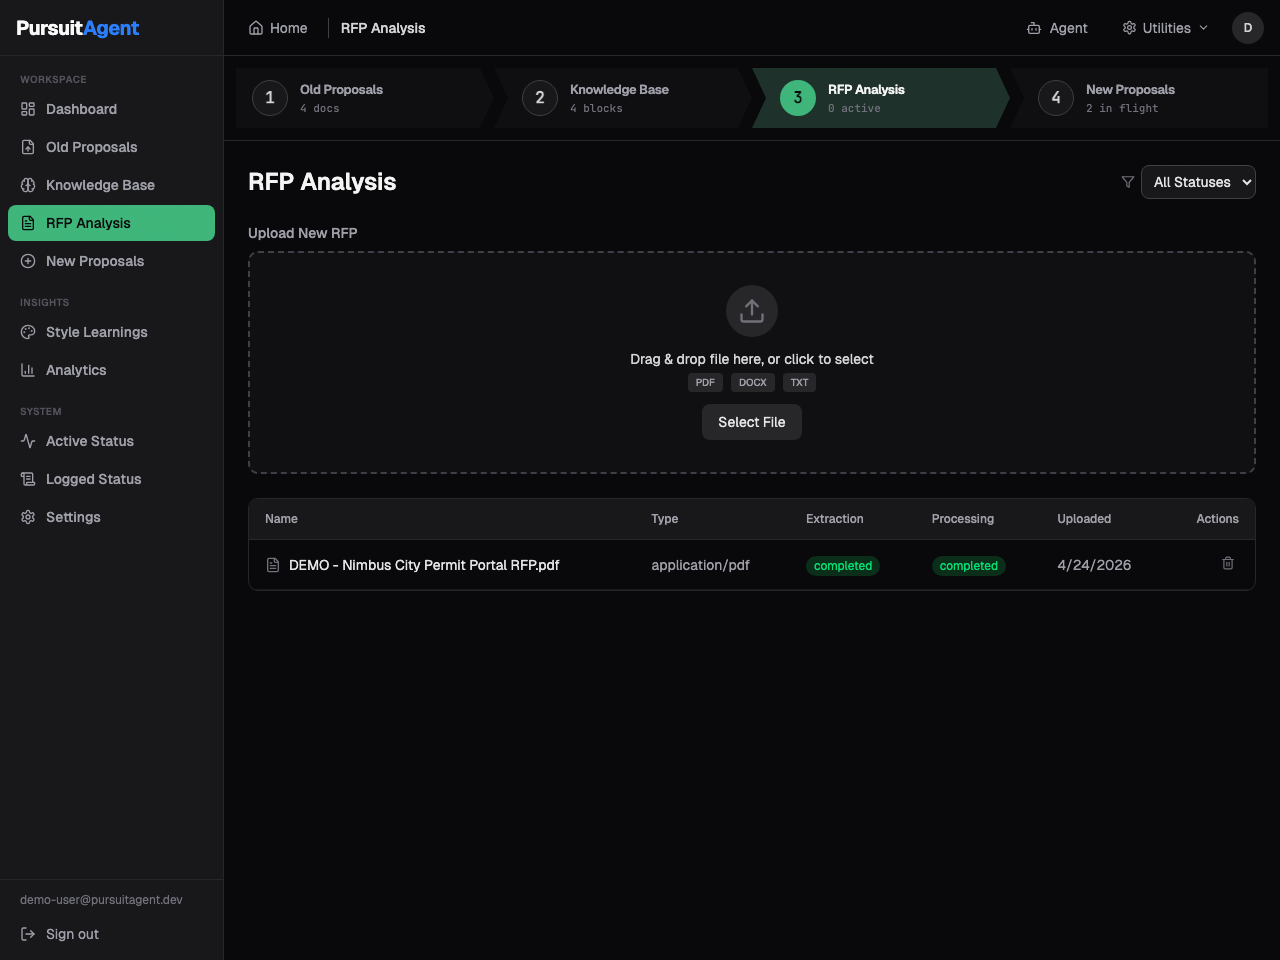Screen dimensions: 1280x960
Task: Click the step 4 number circle
Action: (1056, 98)
